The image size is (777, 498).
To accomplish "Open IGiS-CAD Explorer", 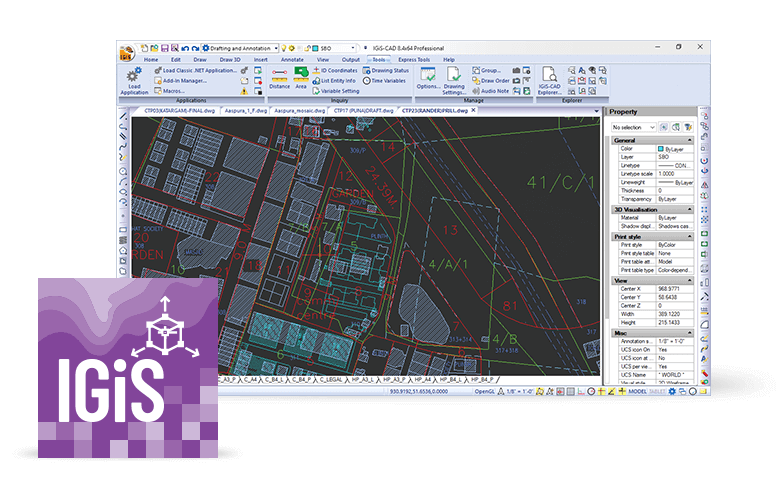I will [x=549, y=81].
